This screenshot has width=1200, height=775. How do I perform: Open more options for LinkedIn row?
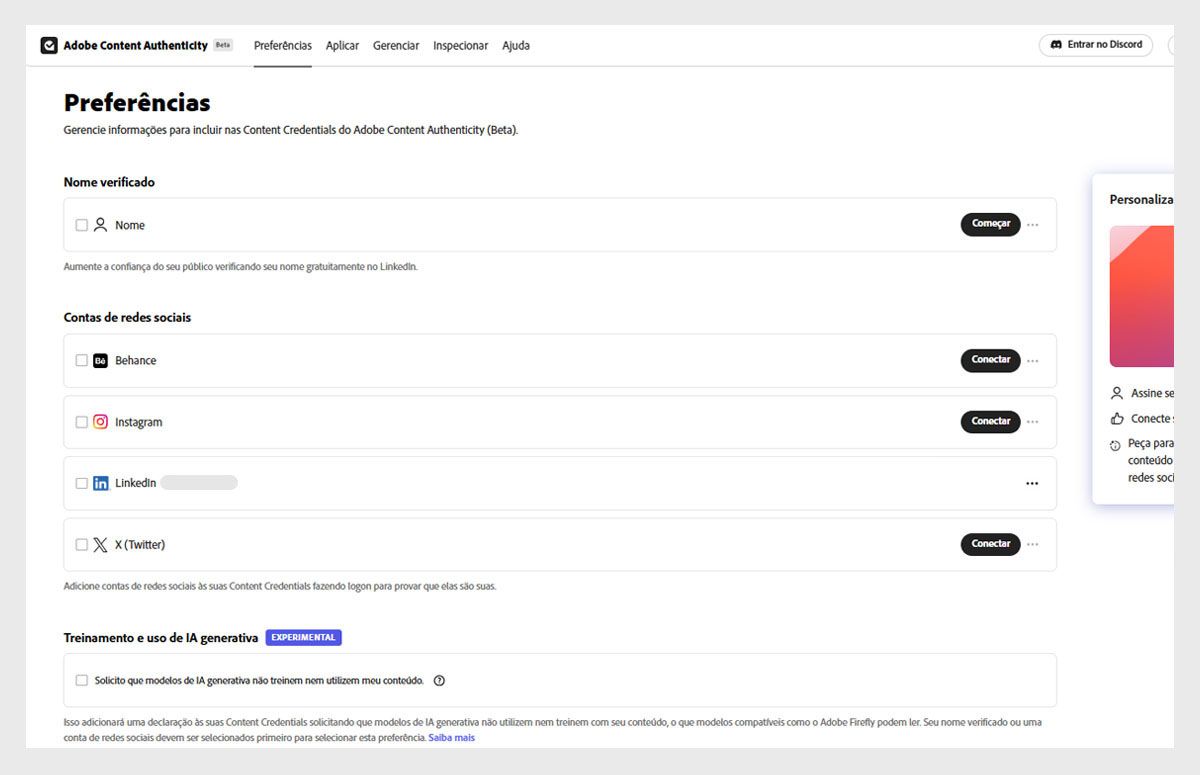pos(1032,484)
